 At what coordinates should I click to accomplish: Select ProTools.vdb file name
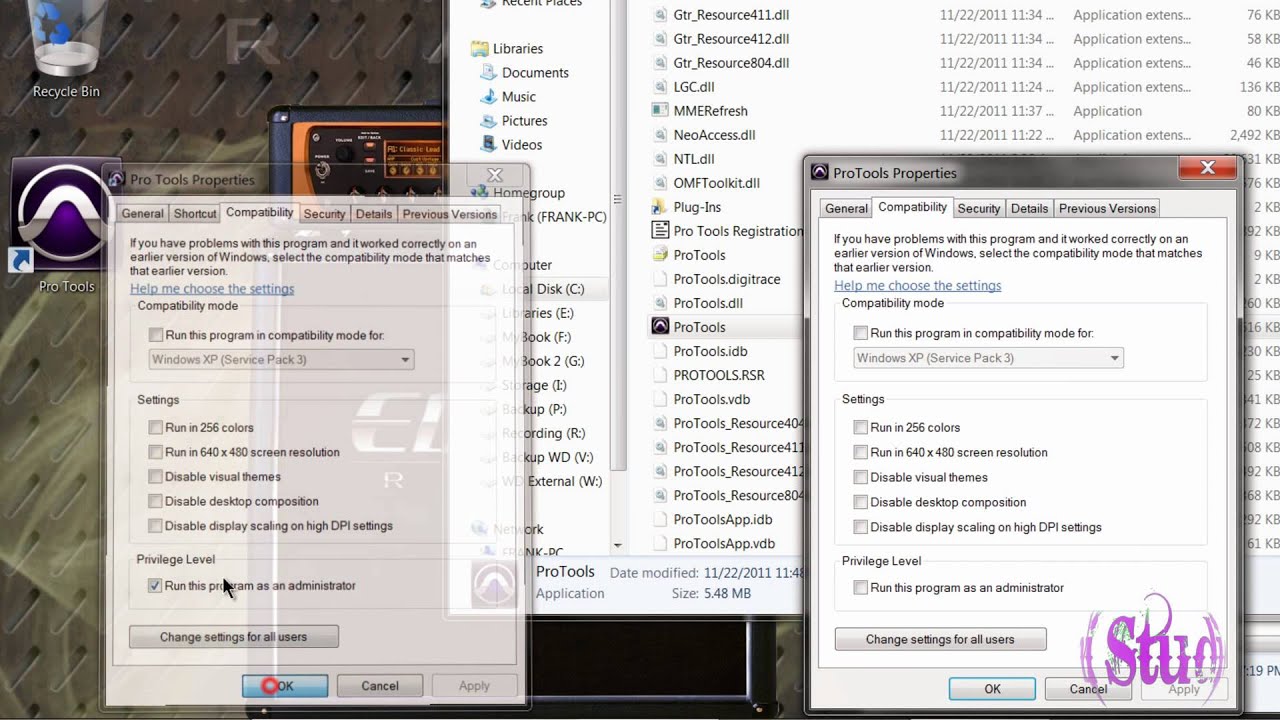point(711,399)
